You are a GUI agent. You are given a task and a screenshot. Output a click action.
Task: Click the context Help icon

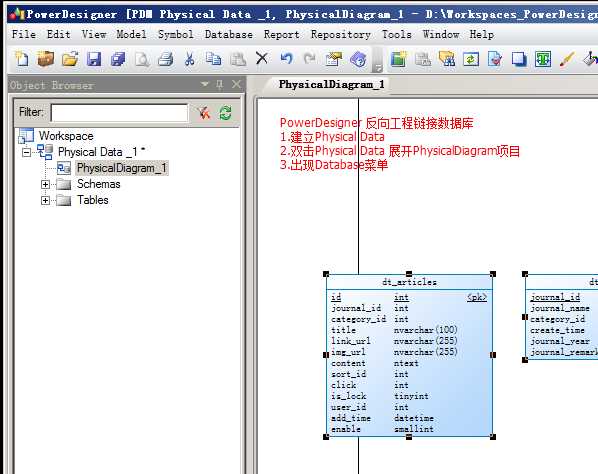(358, 59)
